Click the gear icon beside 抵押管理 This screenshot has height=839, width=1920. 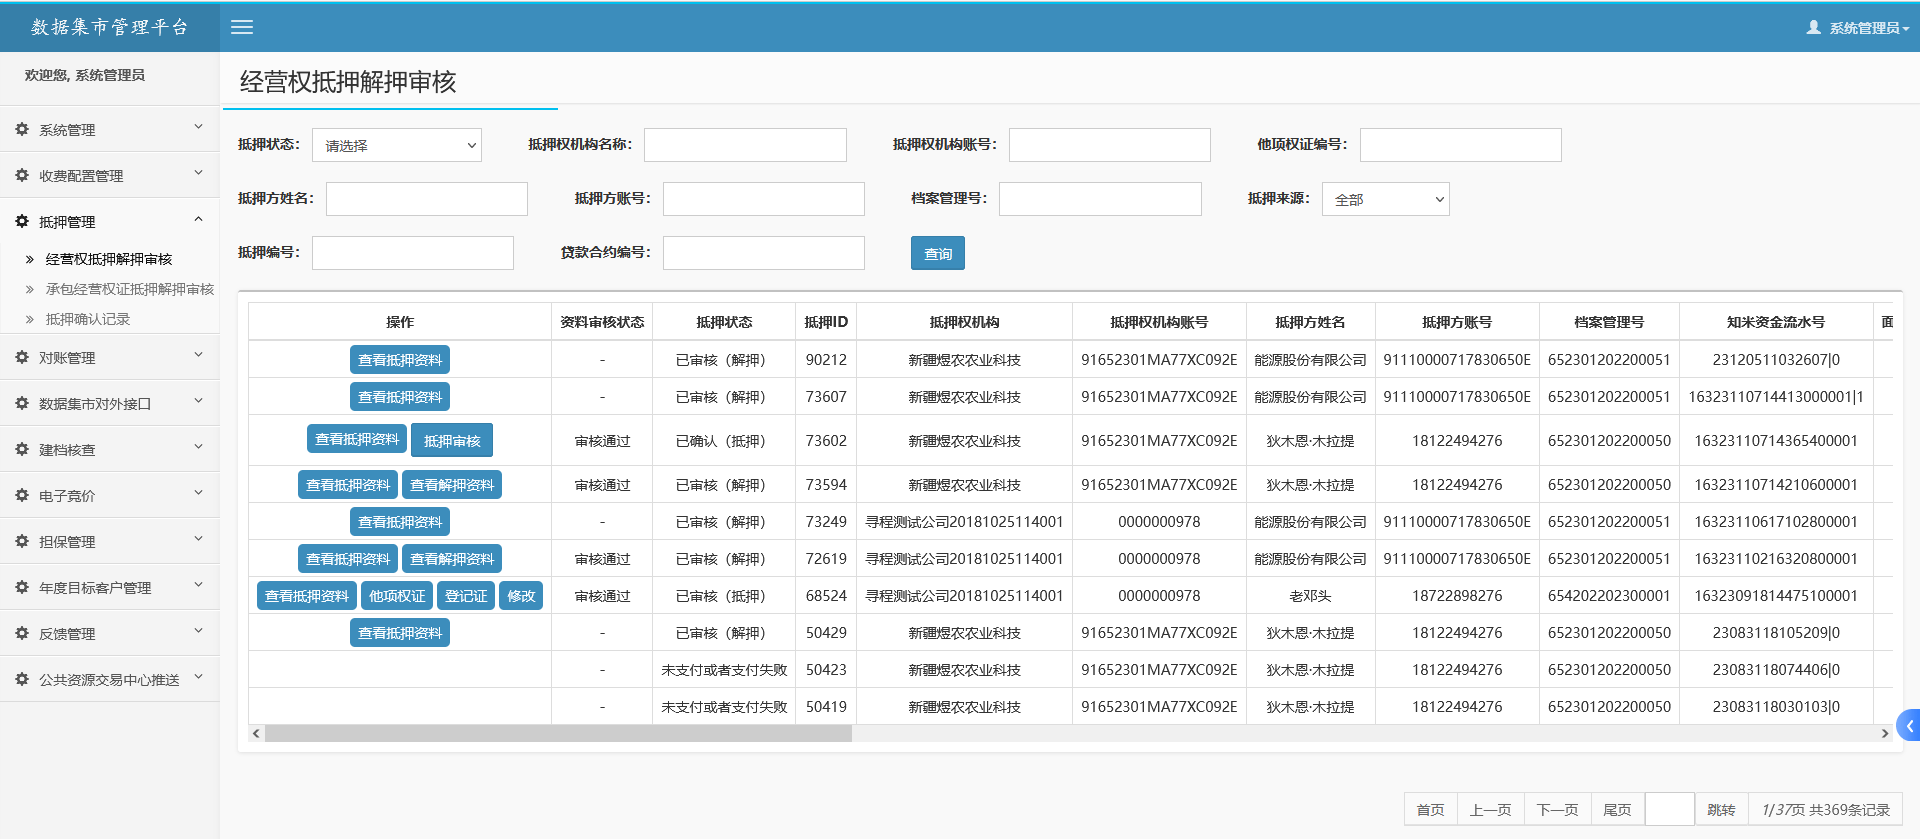(x=22, y=221)
